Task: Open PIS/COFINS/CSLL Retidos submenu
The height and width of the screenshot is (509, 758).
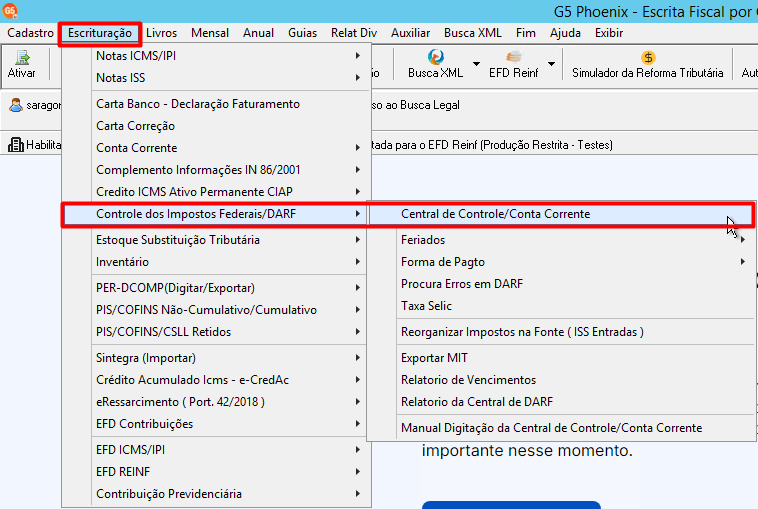Action: coord(216,332)
